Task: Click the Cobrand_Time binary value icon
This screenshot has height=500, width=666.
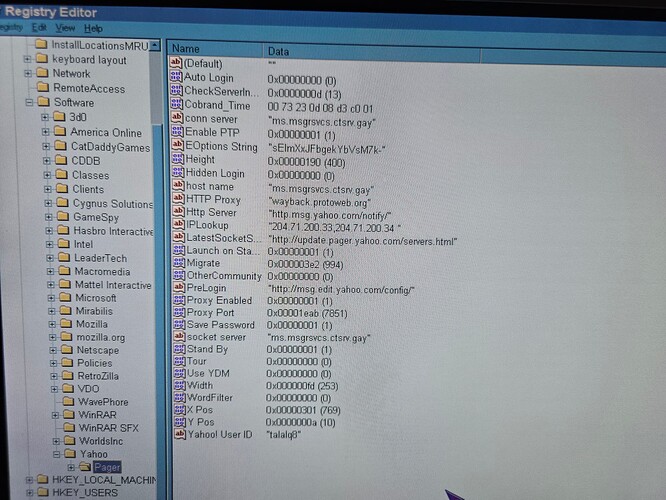Action: 177,104
